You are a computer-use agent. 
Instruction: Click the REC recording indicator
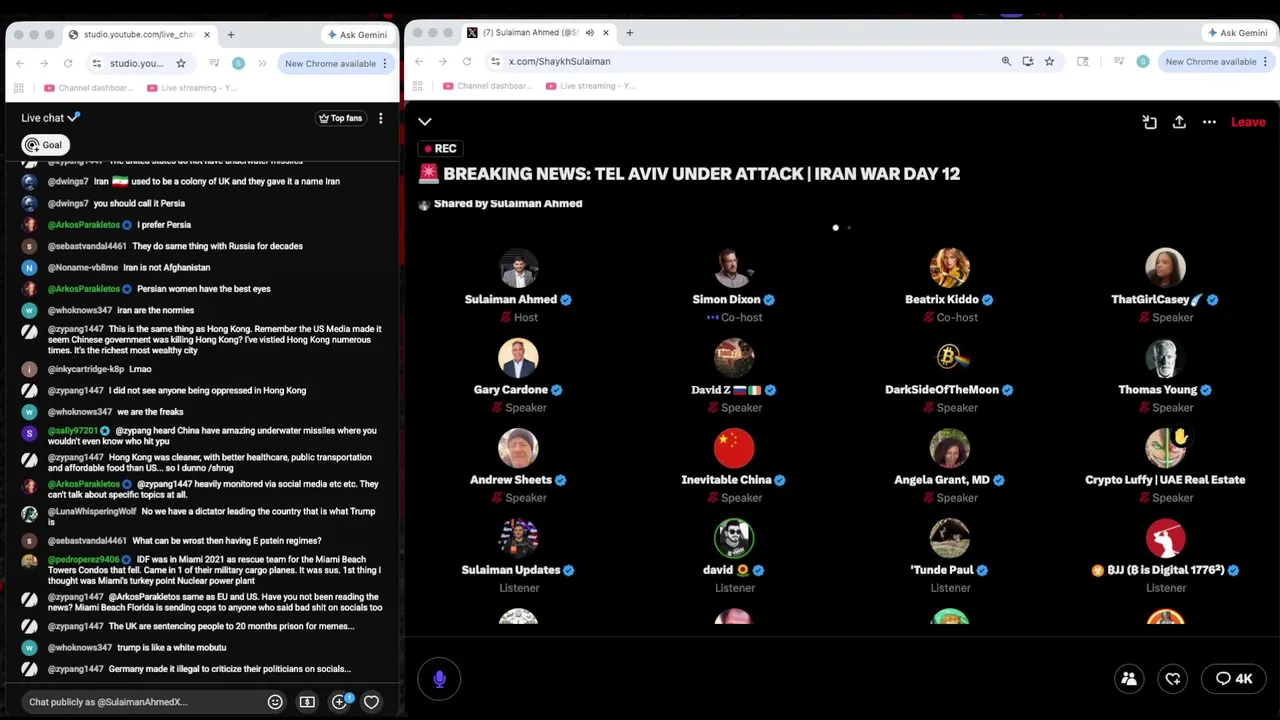438,148
